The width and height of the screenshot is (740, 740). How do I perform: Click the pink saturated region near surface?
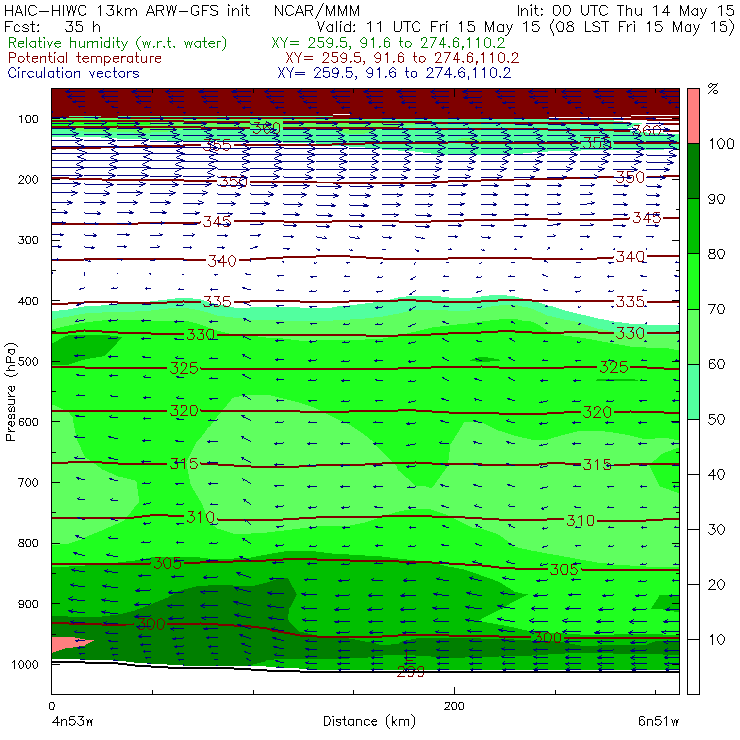pyautogui.click(x=68, y=644)
